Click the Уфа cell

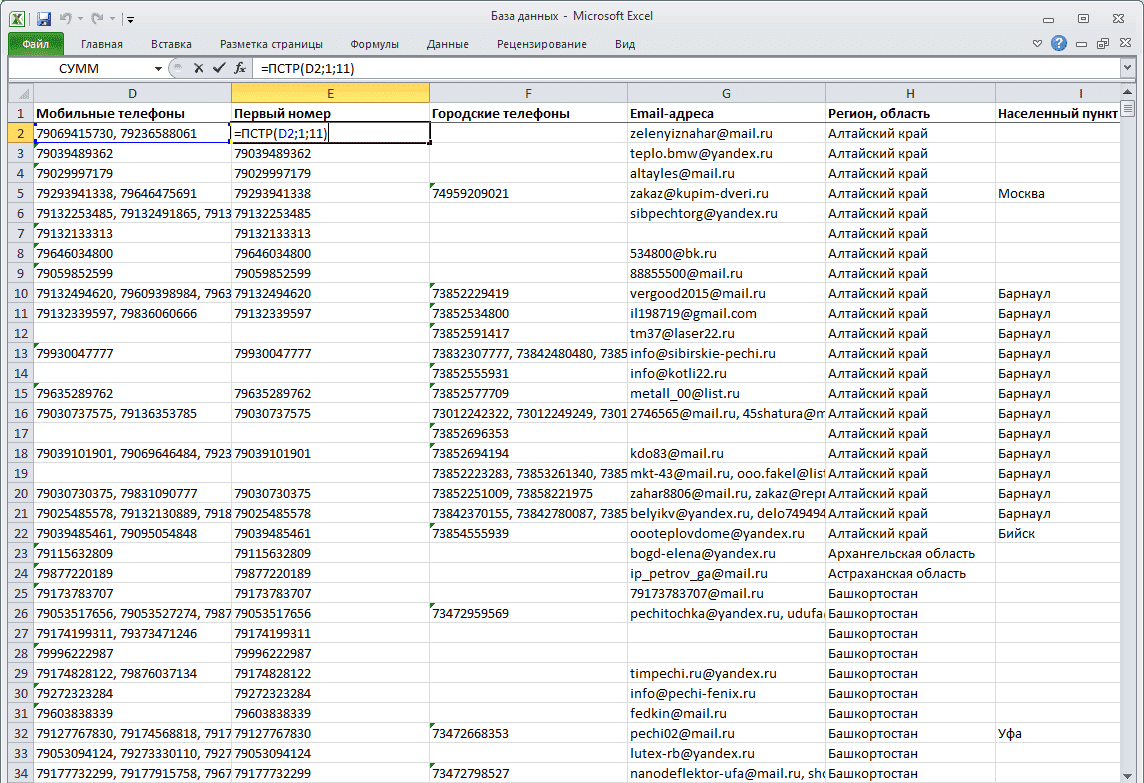(x=1058, y=733)
